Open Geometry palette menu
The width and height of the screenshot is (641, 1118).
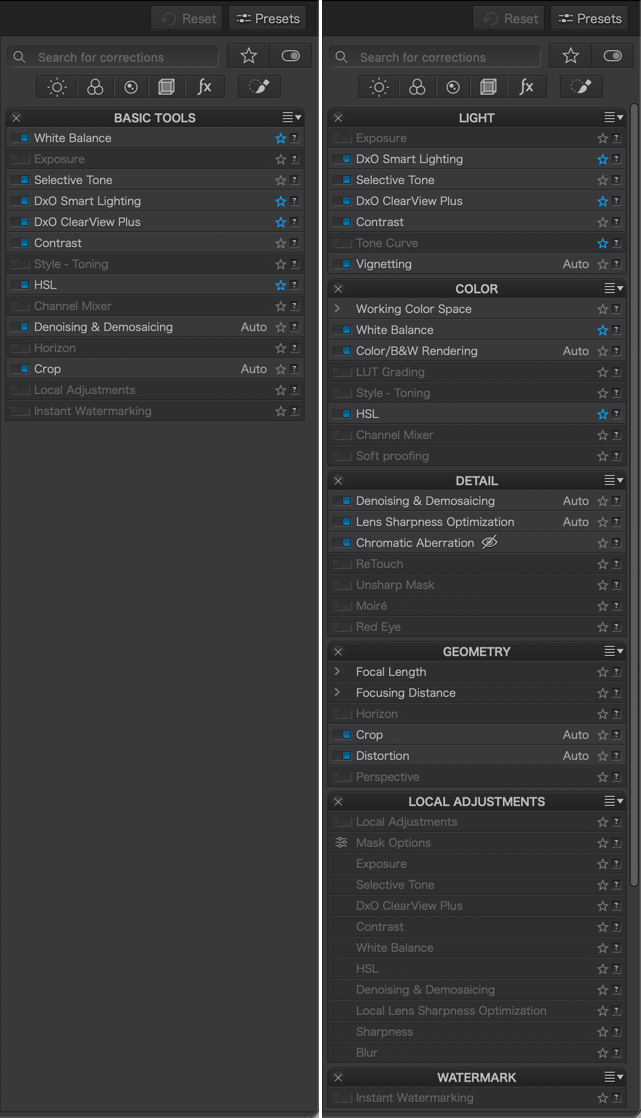tap(614, 651)
